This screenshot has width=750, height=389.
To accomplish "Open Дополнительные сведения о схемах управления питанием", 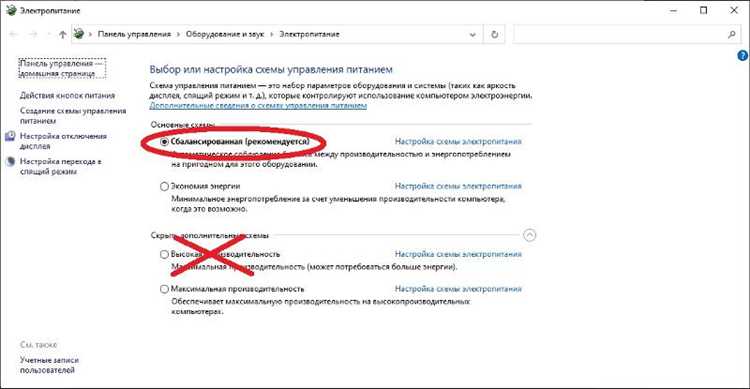I will pos(258,105).
